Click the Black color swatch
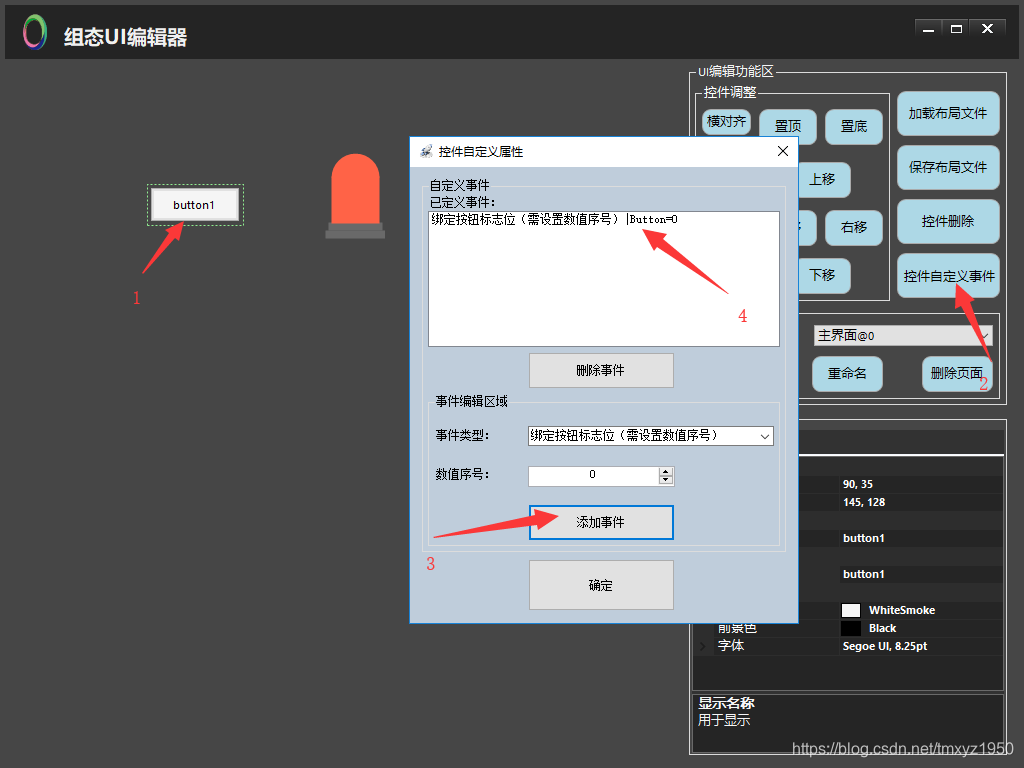The height and width of the screenshot is (768, 1024). click(850, 629)
